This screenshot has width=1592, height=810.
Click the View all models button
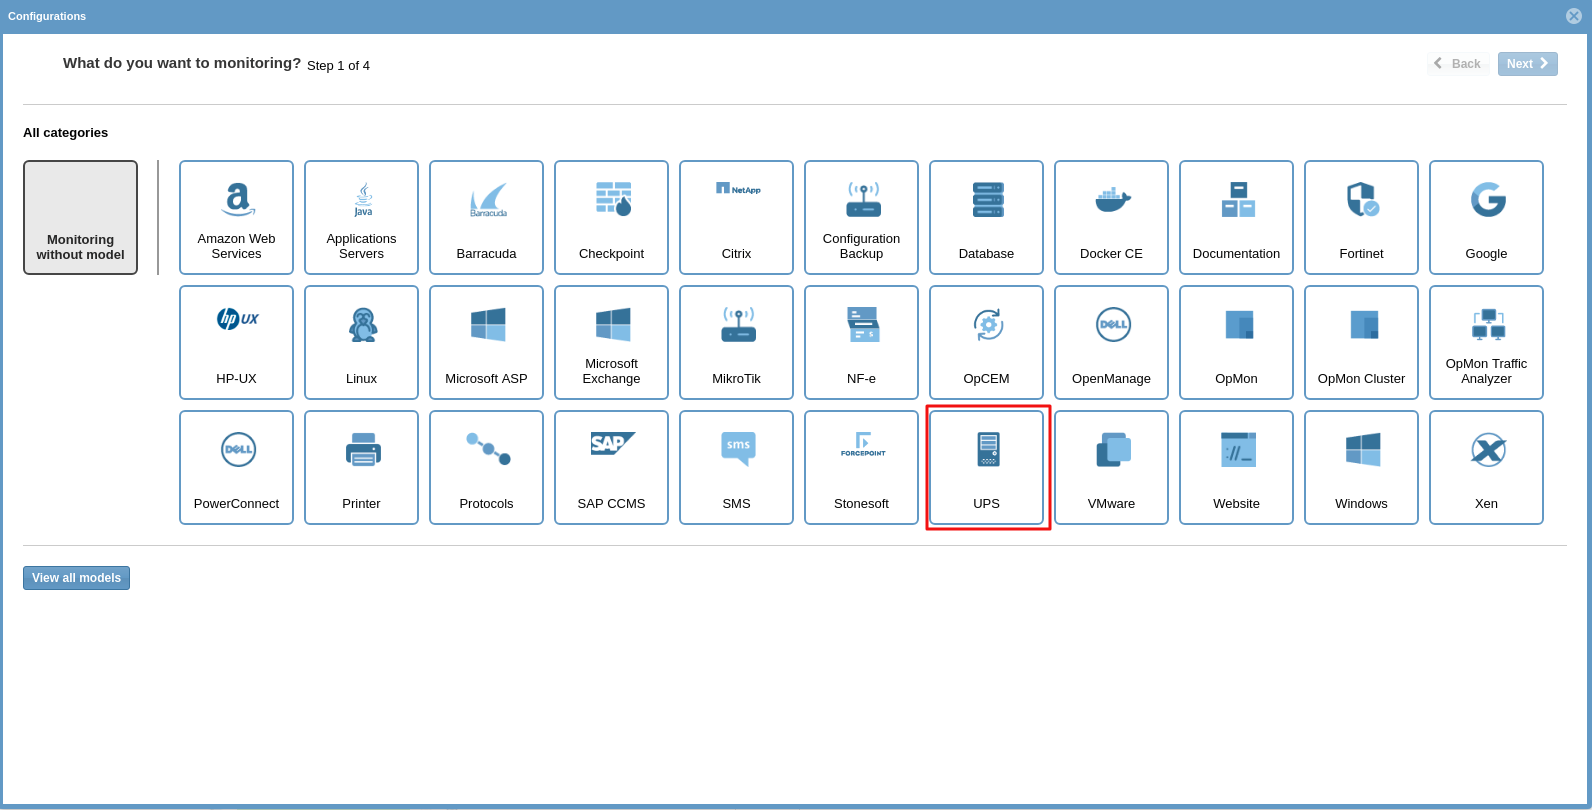76,578
